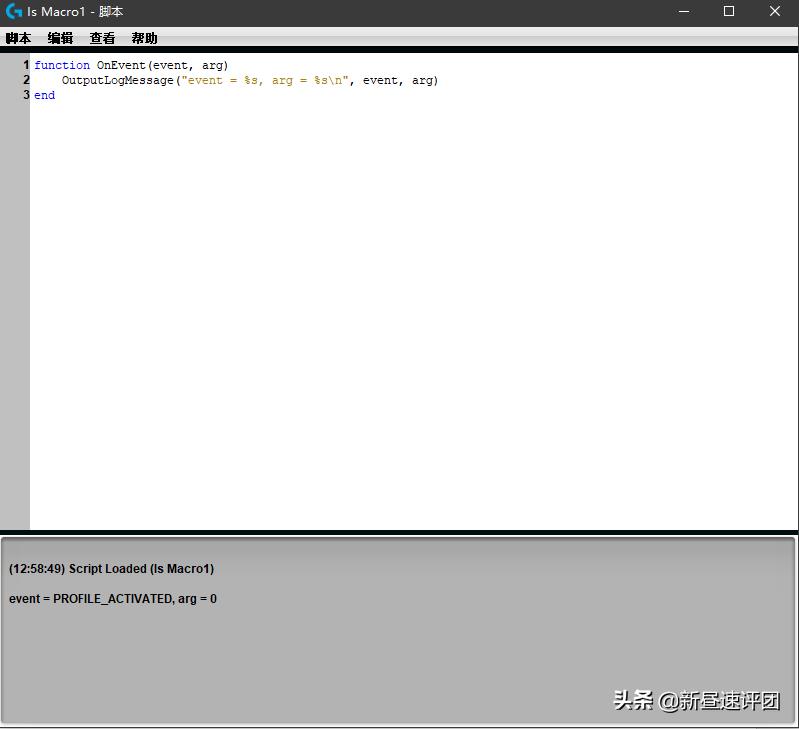Open the 脚本 menu

[18, 39]
